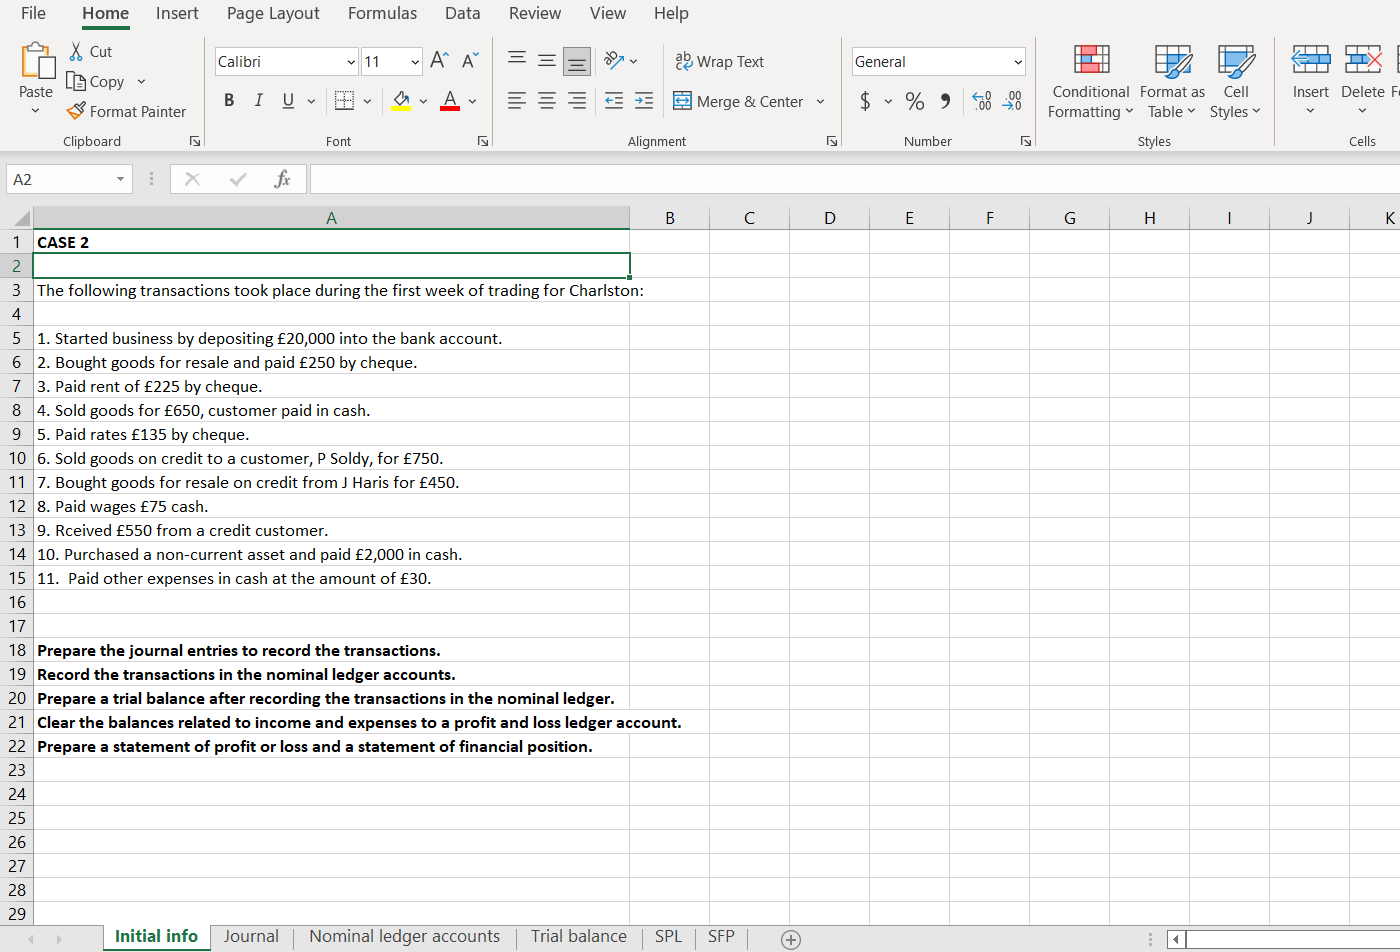Open the Nominal ledger accounts sheet

click(x=404, y=937)
